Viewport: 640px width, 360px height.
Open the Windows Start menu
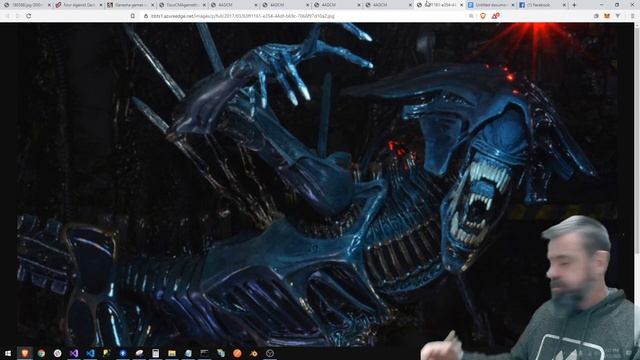coord(8,353)
